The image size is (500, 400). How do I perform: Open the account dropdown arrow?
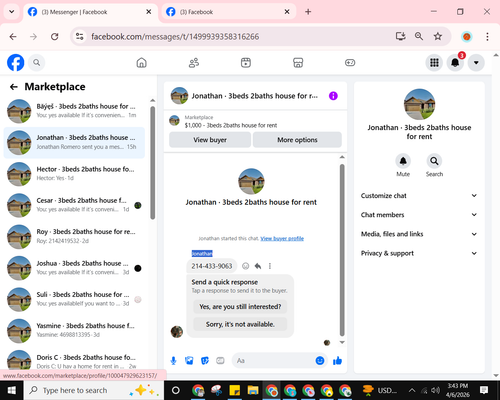pos(476,62)
